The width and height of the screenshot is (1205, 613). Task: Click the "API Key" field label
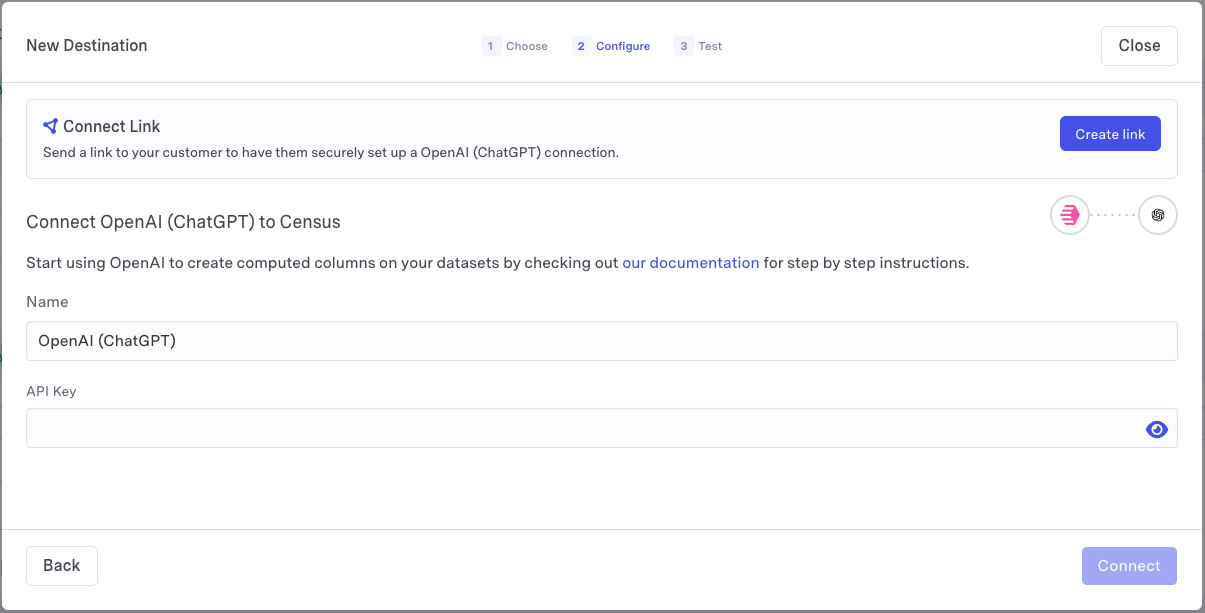point(51,391)
